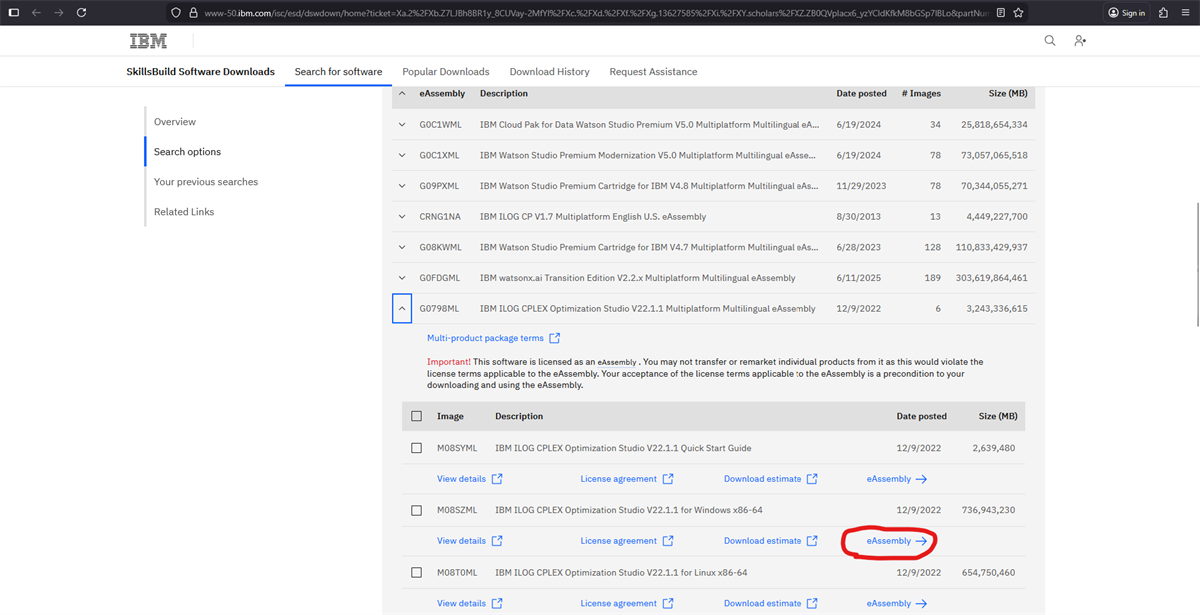Bookmark this page with the star icon

1018,13
